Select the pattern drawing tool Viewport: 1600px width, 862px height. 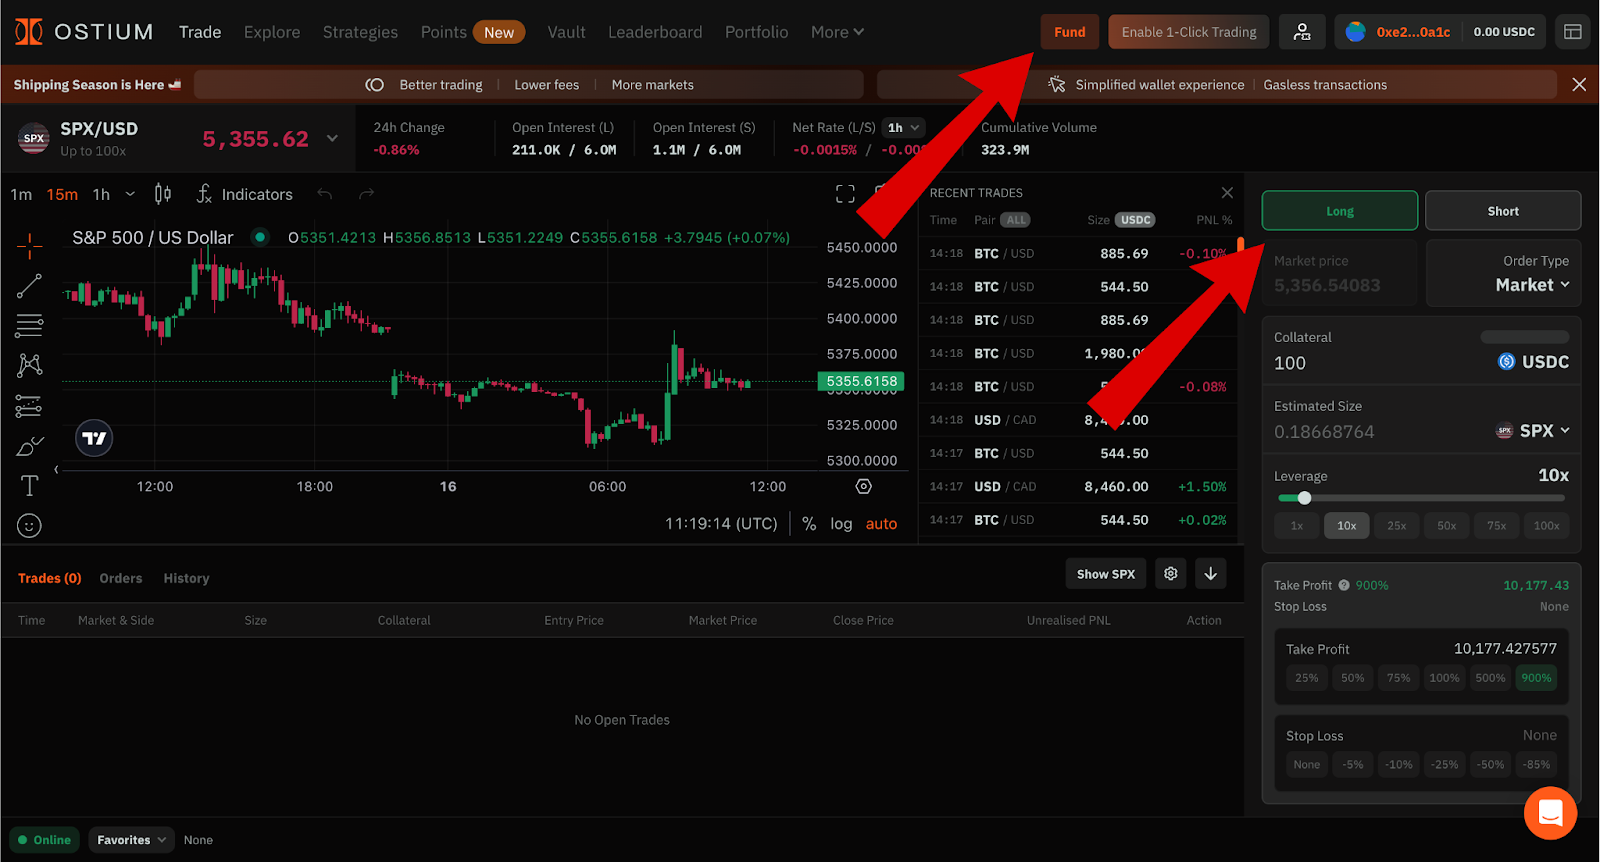(x=29, y=365)
